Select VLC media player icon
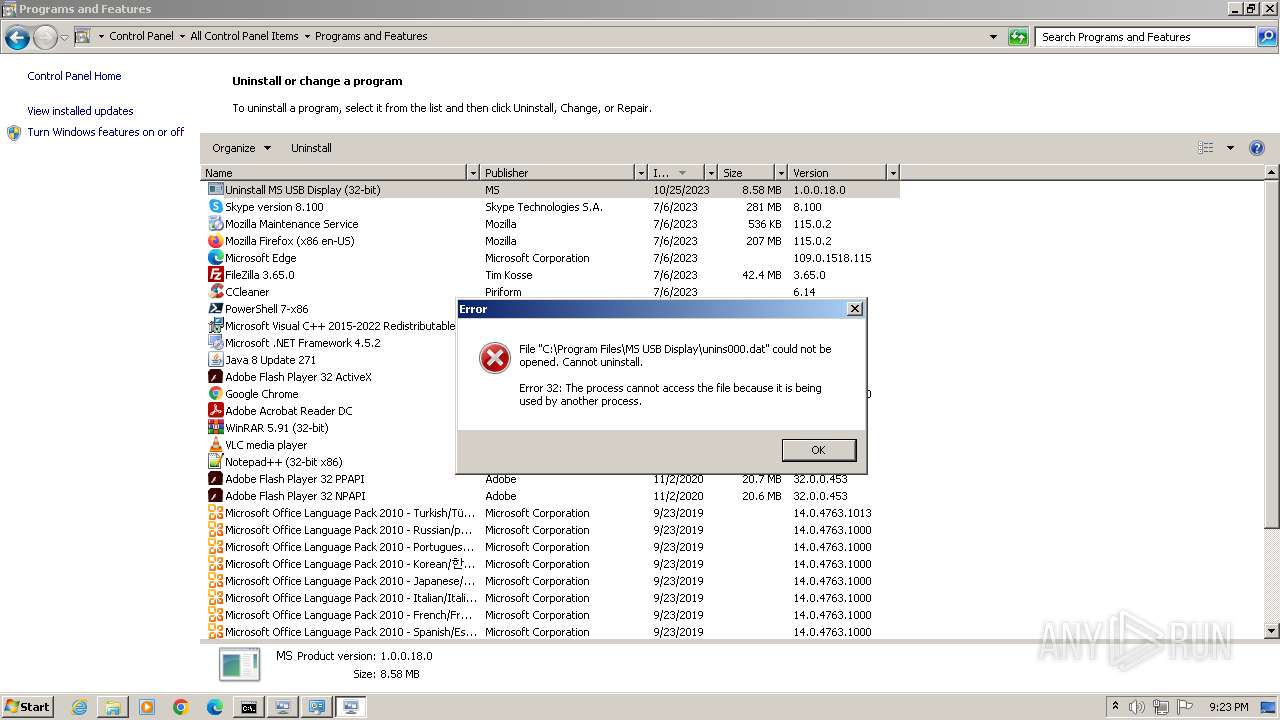The height and width of the screenshot is (720, 1280). click(x=215, y=445)
